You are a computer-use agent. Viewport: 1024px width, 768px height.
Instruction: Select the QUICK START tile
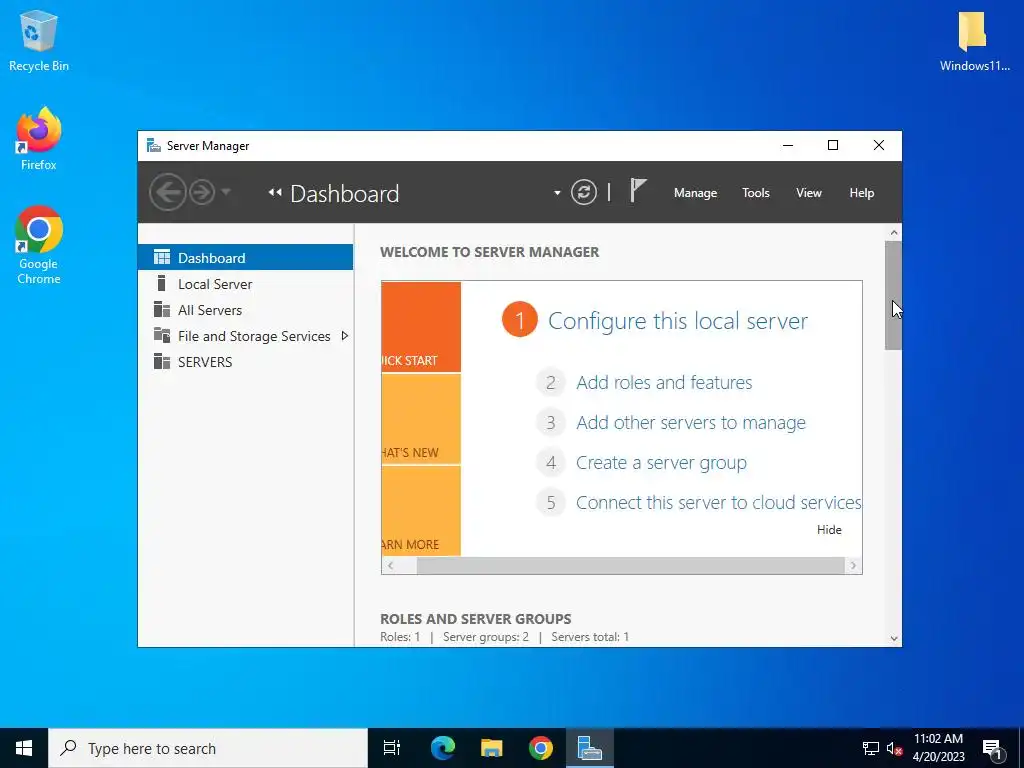421,327
